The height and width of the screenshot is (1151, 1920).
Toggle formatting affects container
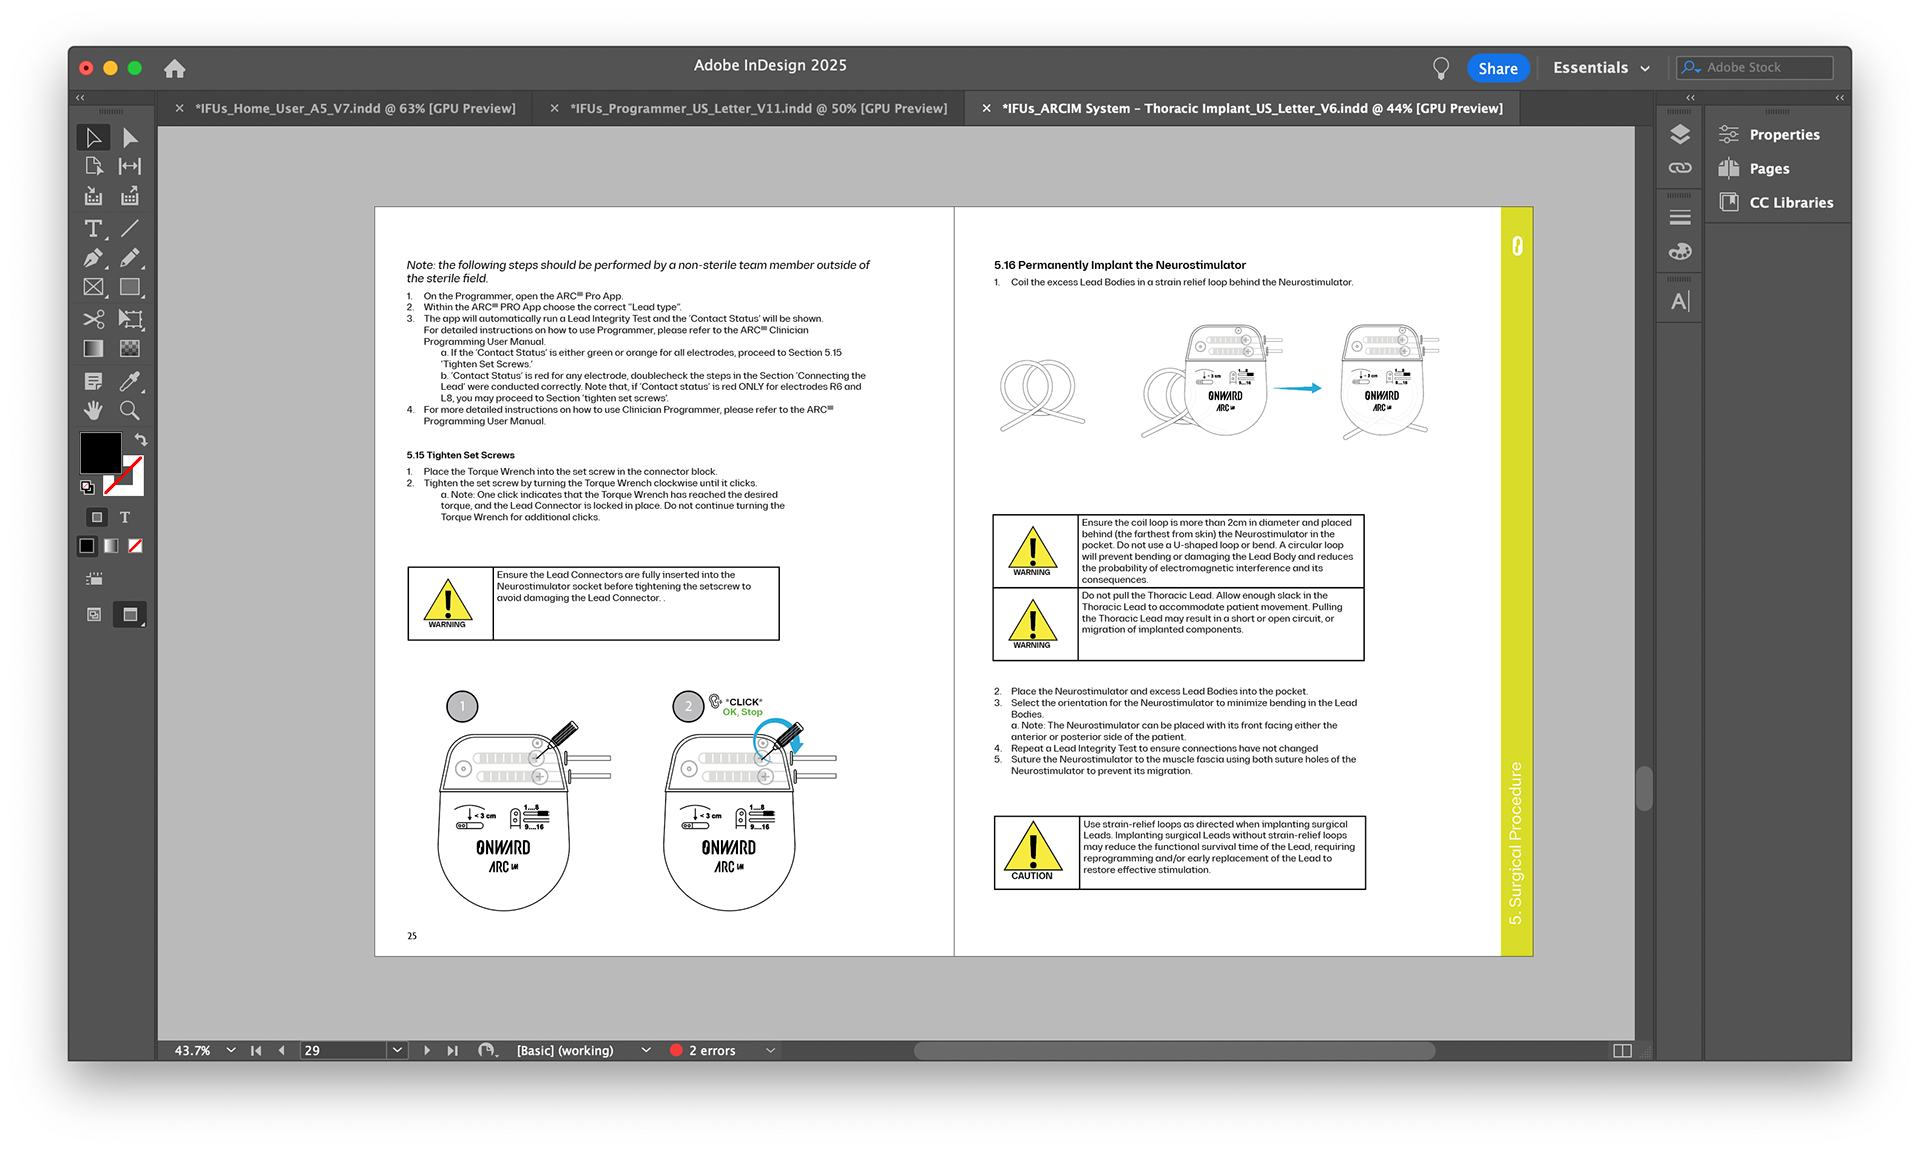point(97,517)
